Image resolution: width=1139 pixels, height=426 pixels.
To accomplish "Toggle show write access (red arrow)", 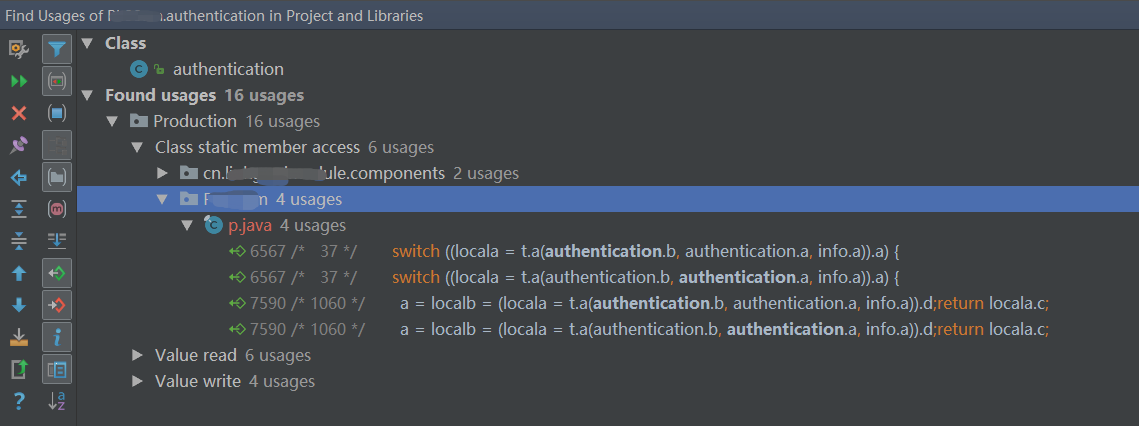I will [x=57, y=305].
